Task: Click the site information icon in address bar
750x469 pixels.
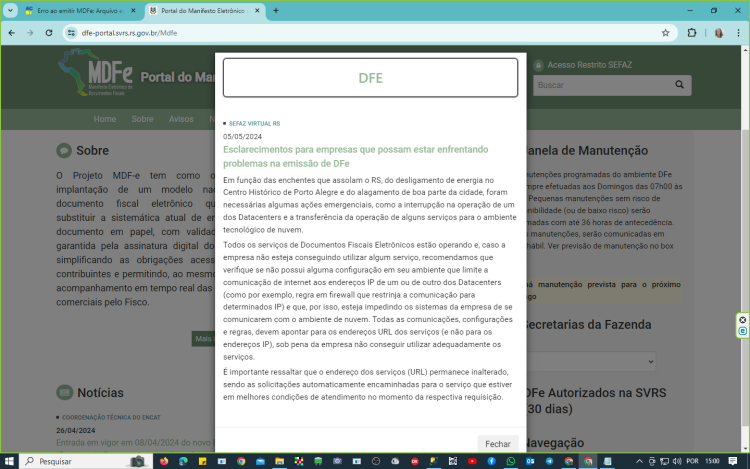Action: tap(71, 33)
